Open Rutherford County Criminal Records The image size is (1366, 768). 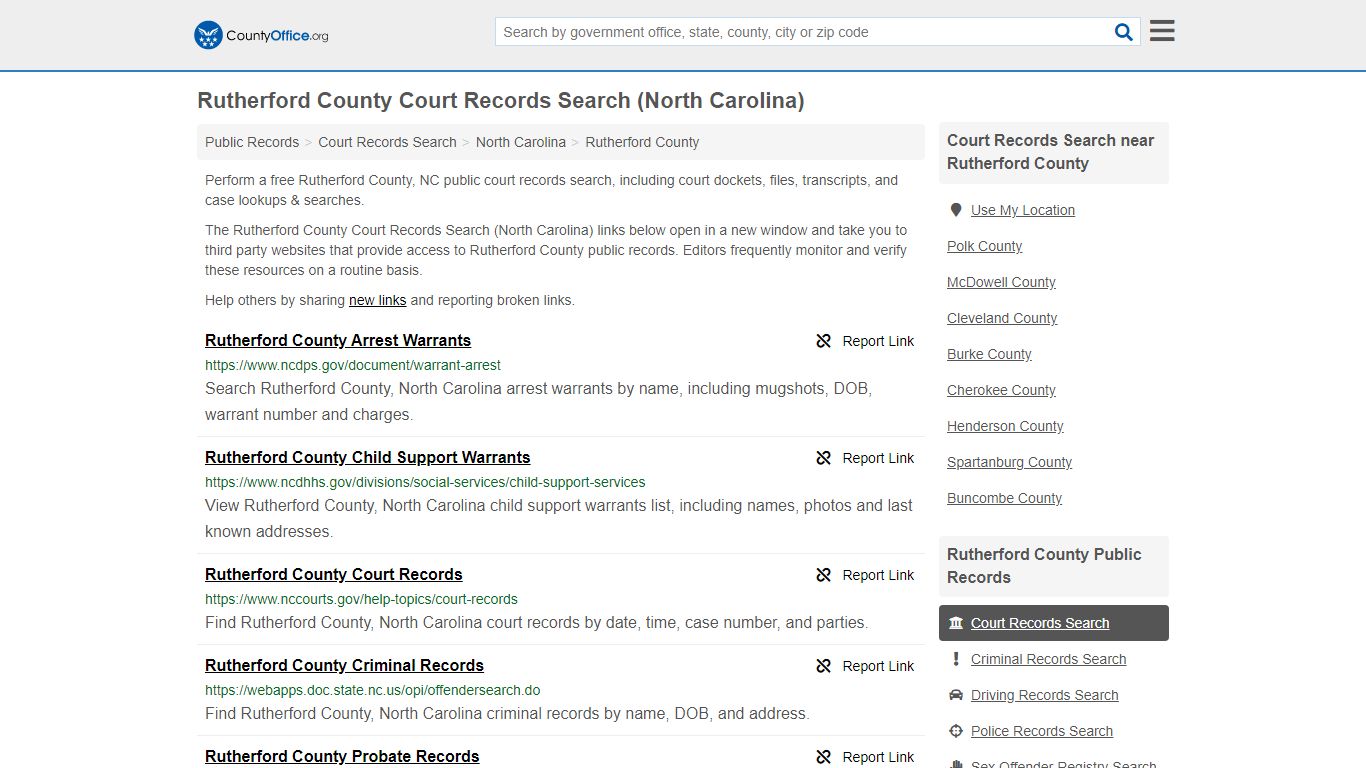[344, 665]
